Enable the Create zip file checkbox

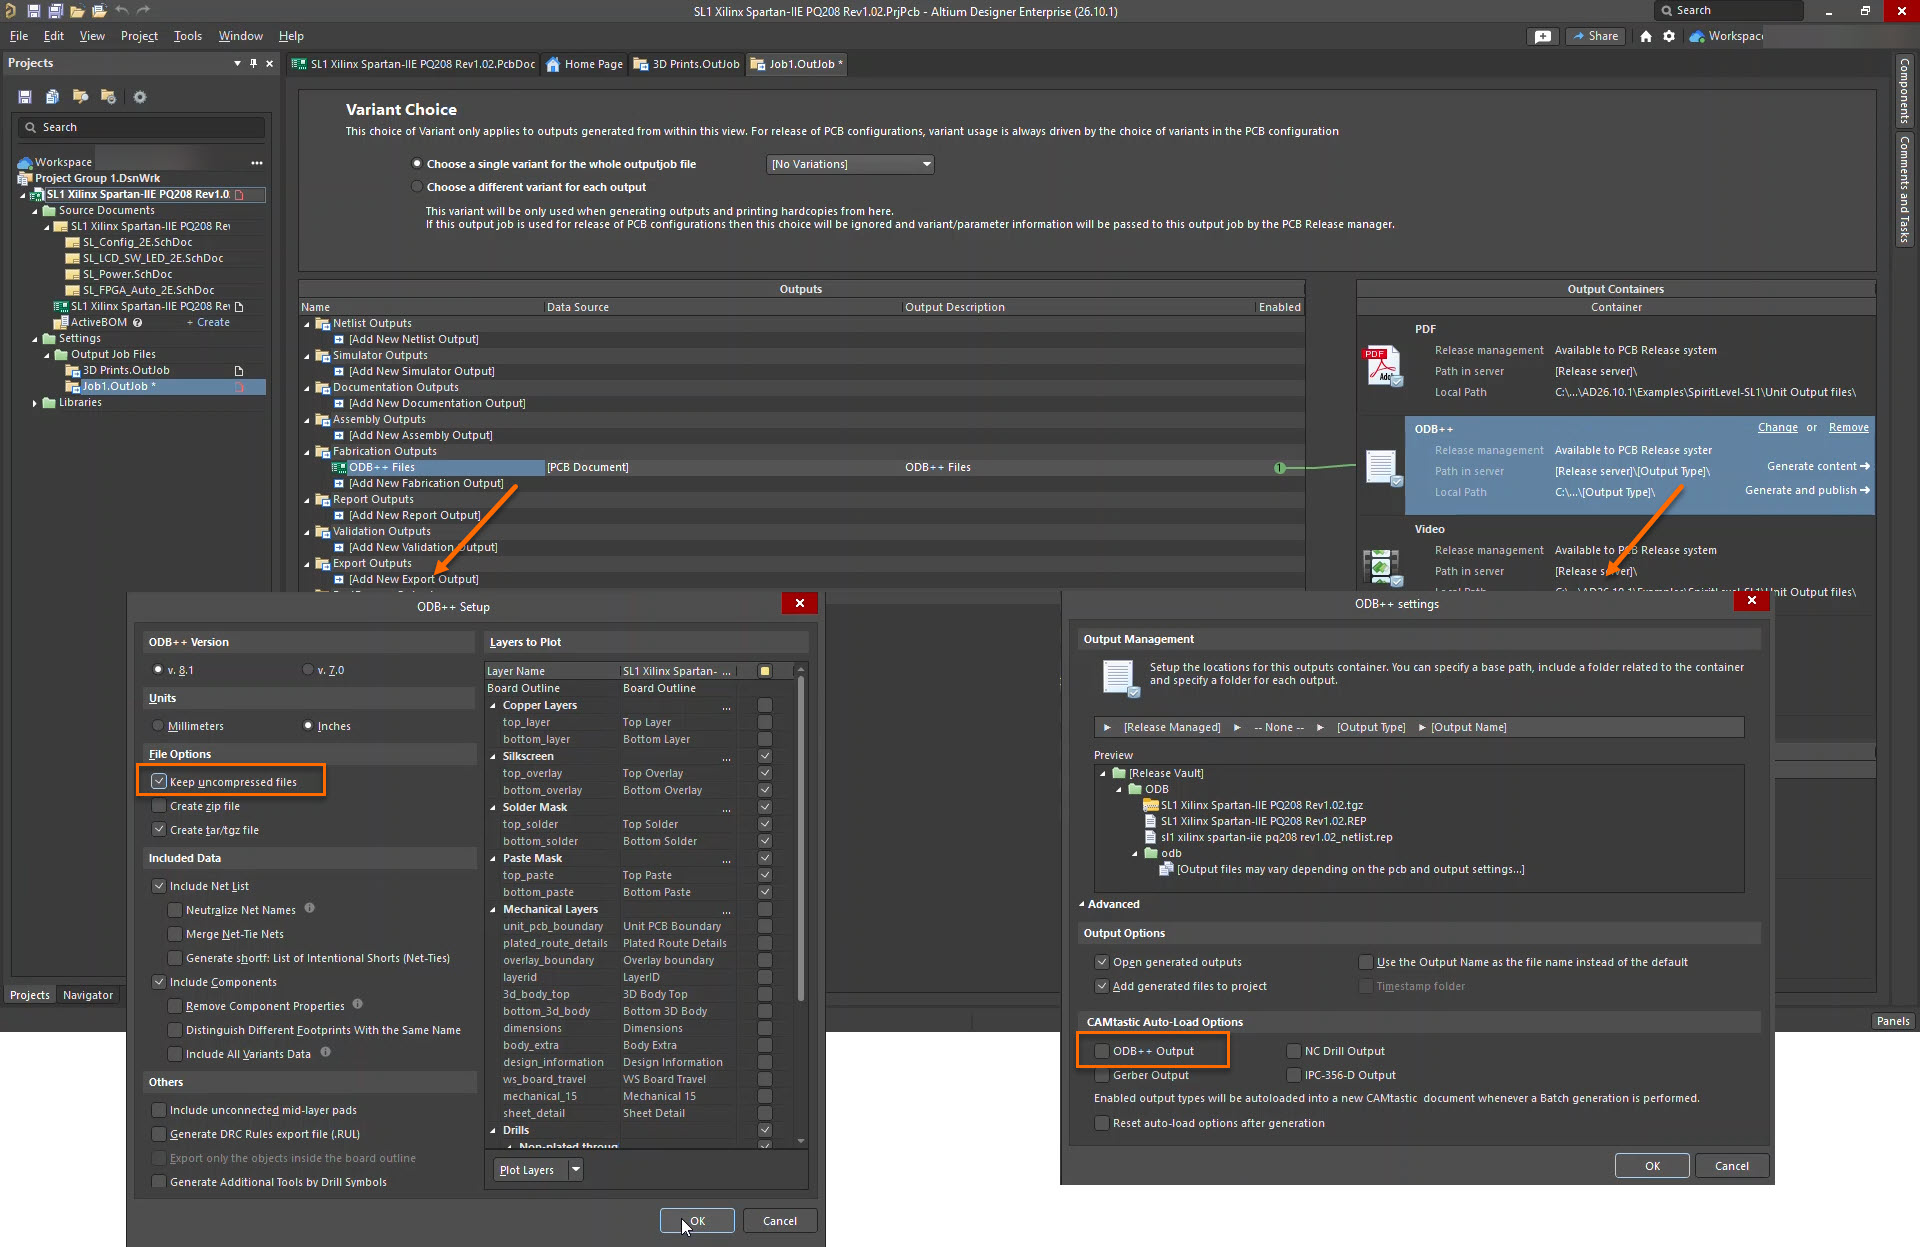159,806
